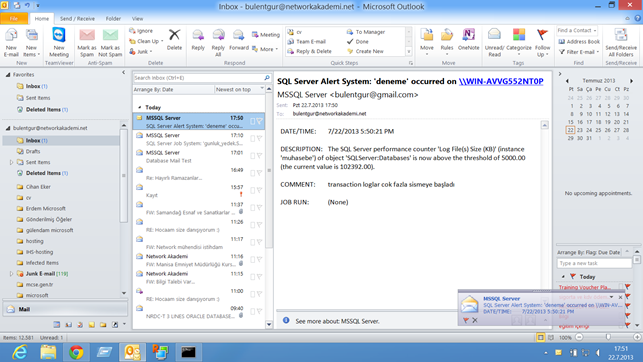
Task: Select day 22 in the calendar
Action: pos(570,130)
